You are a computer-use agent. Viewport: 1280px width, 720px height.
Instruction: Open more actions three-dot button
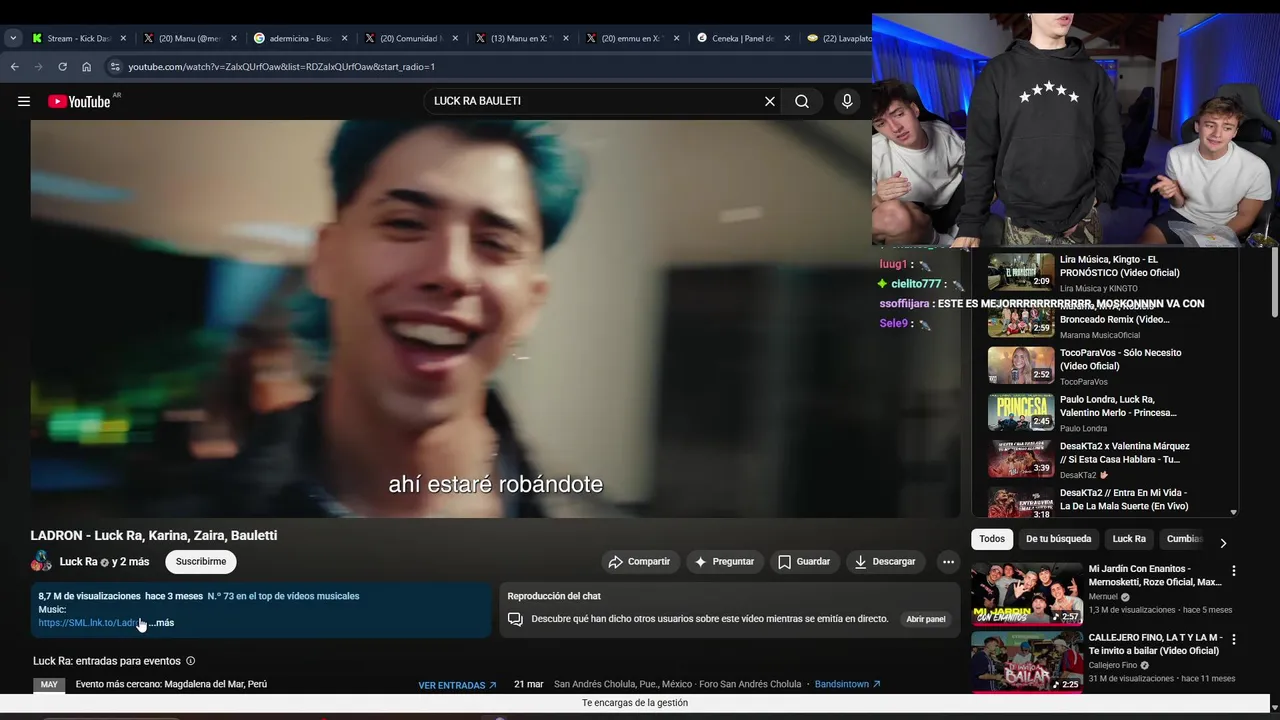pyautogui.click(x=948, y=562)
